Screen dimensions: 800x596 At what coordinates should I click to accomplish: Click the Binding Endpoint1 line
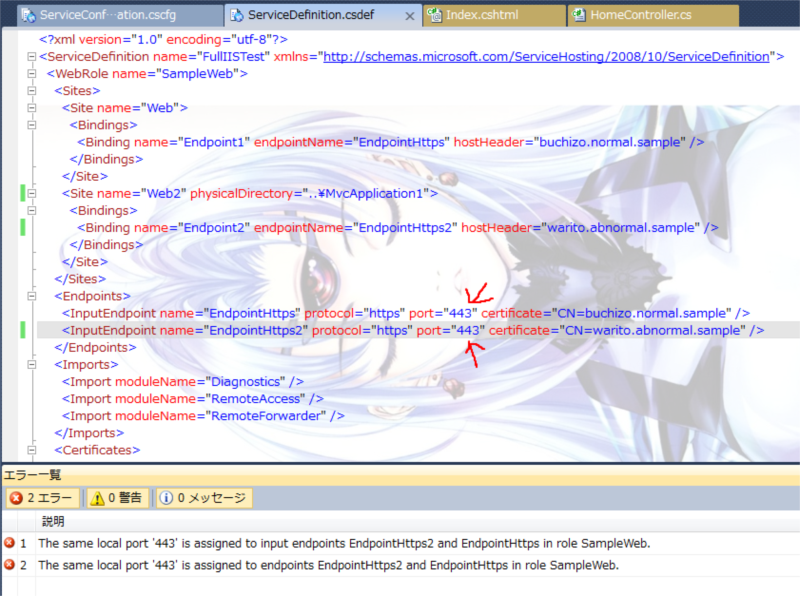[391, 142]
